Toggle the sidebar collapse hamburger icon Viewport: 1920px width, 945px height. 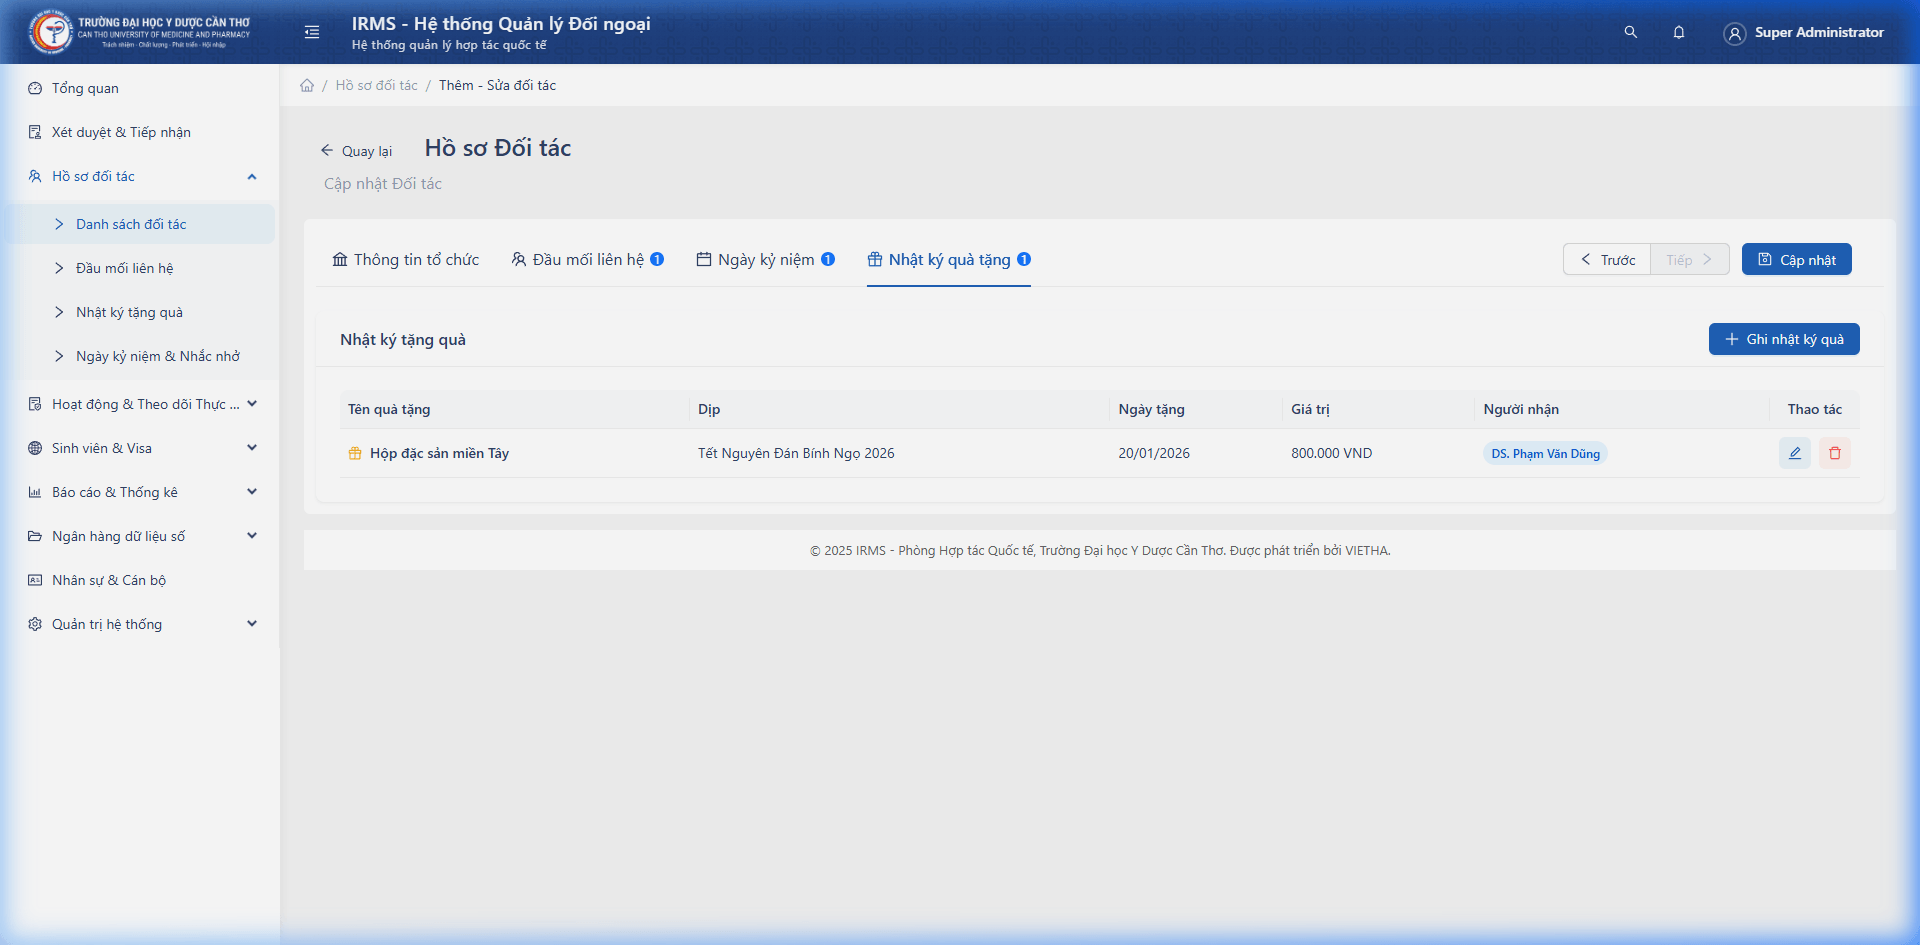[x=312, y=32]
